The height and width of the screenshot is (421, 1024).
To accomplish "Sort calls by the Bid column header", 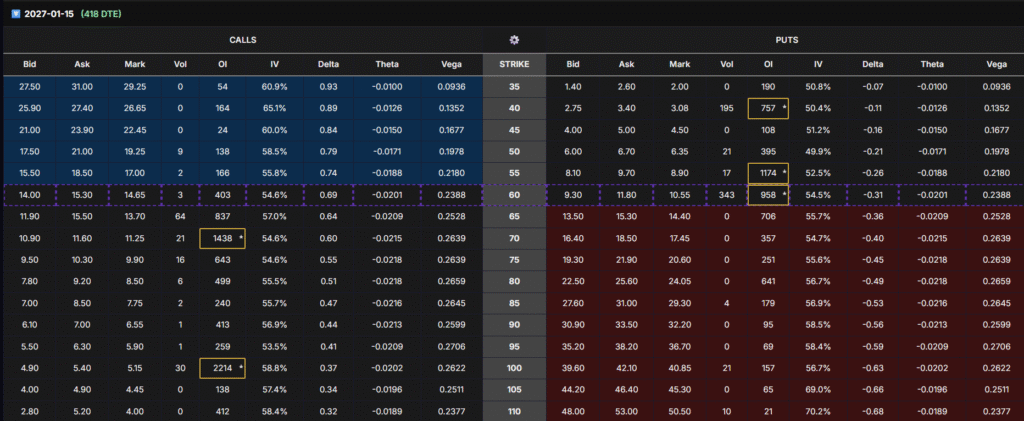I will (30, 65).
